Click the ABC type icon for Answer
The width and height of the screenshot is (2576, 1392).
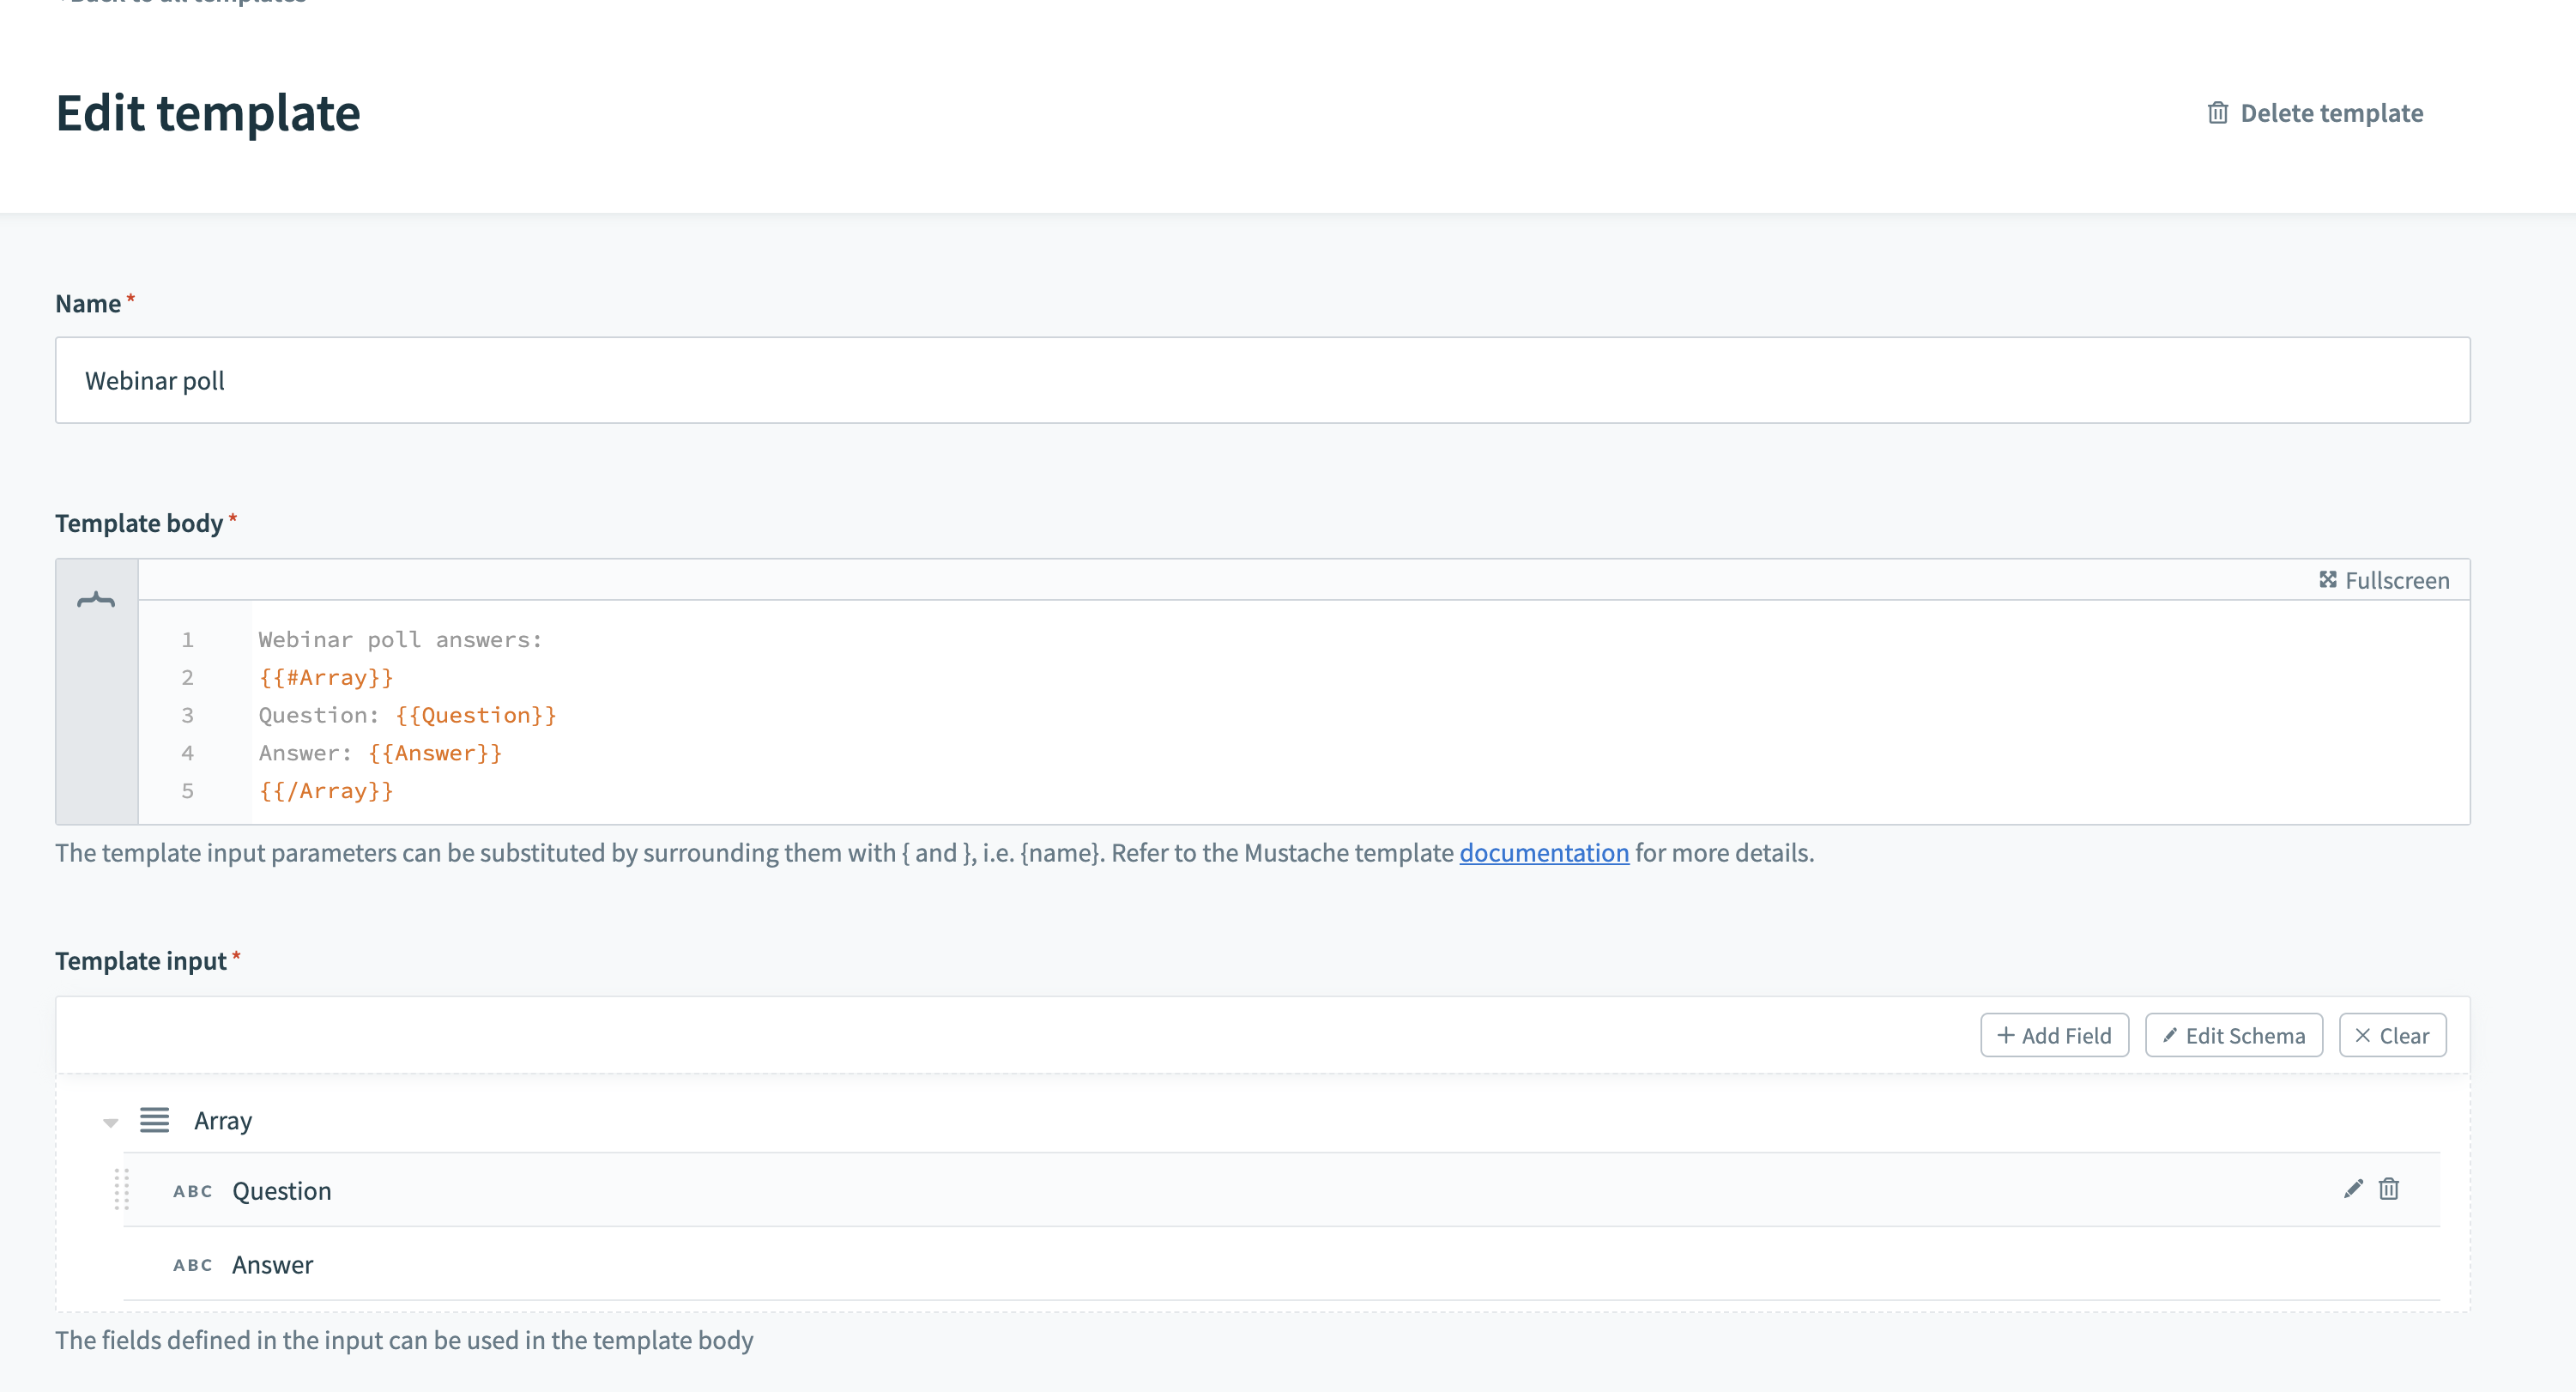click(192, 1265)
